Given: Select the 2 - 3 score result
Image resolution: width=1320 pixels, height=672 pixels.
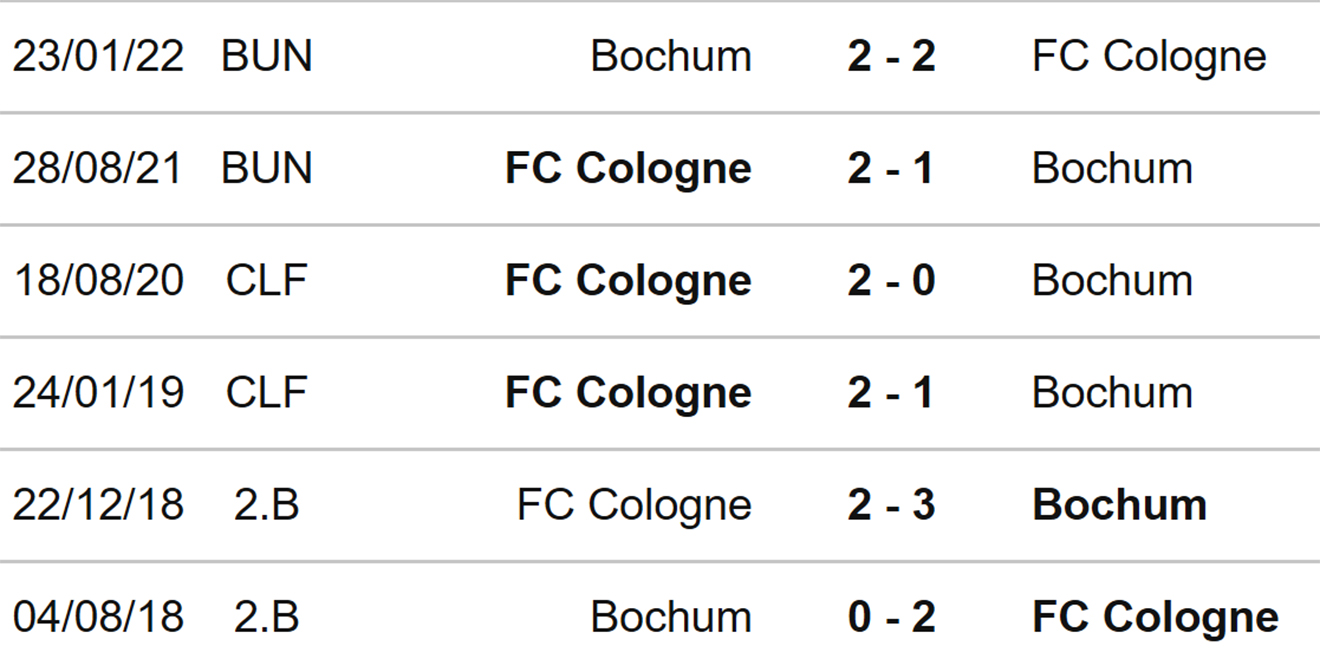Looking at the screenshot, I should click(890, 504).
